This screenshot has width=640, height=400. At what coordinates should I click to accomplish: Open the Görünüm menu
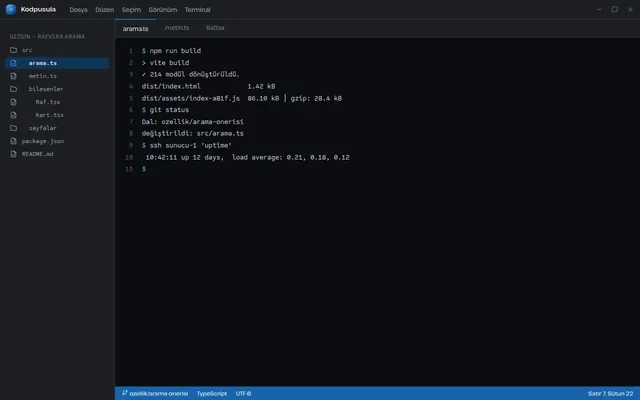[x=162, y=9]
